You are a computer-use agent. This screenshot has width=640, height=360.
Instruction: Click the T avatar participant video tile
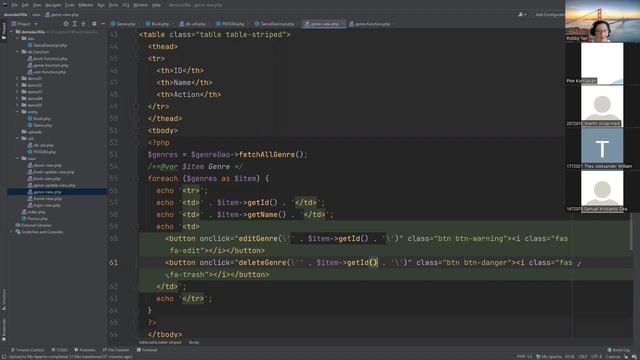click(x=602, y=149)
